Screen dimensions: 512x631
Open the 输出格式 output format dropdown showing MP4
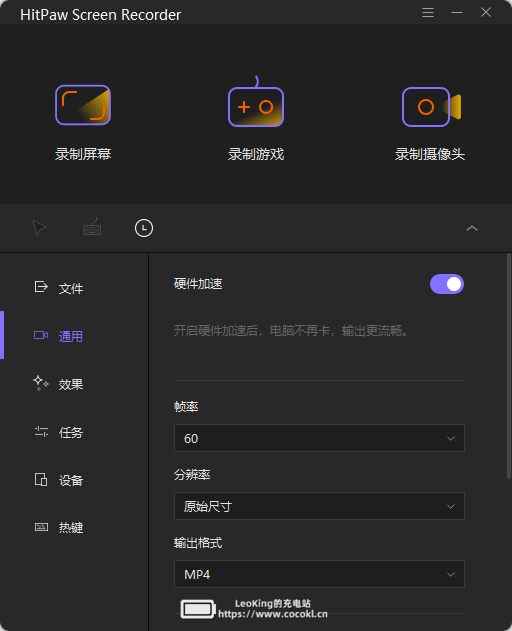click(319, 574)
